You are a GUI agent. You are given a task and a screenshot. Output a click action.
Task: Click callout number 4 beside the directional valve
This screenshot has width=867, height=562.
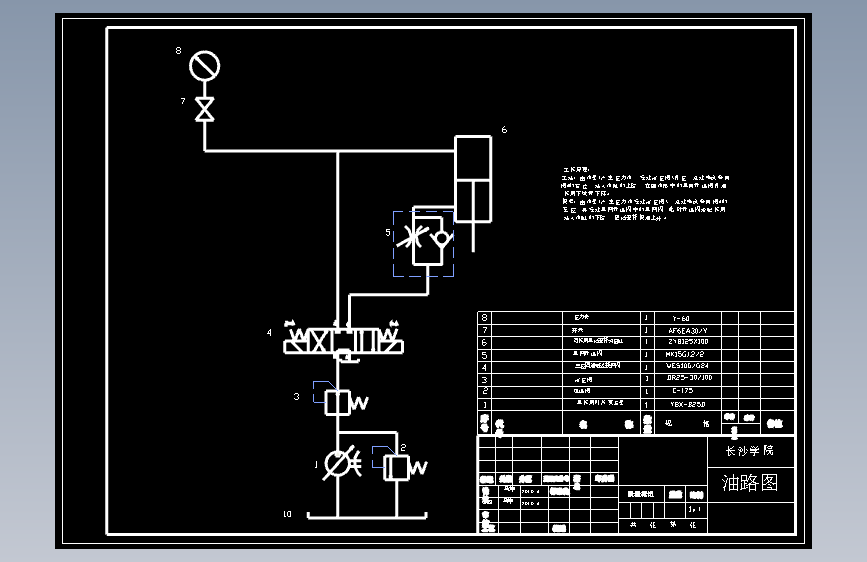[x=269, y=332]
